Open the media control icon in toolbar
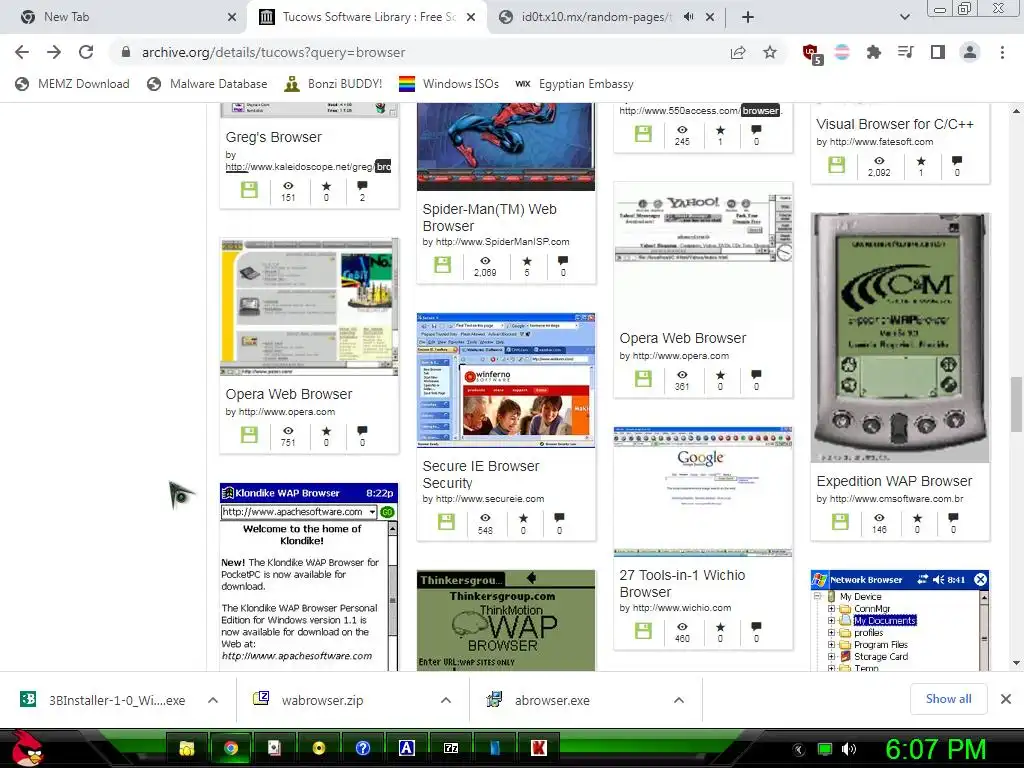The width and height of the screenshot is (1024, 768). (x=906, y=52)
